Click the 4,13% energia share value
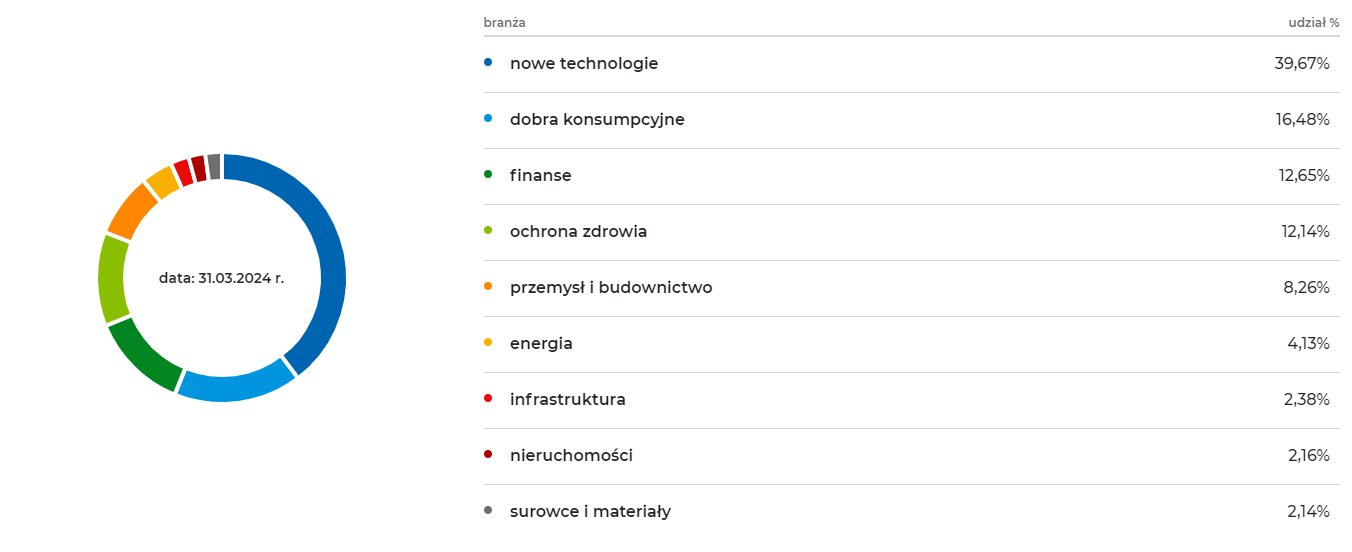1352x552 pixels. click(x=1307, y=343)
